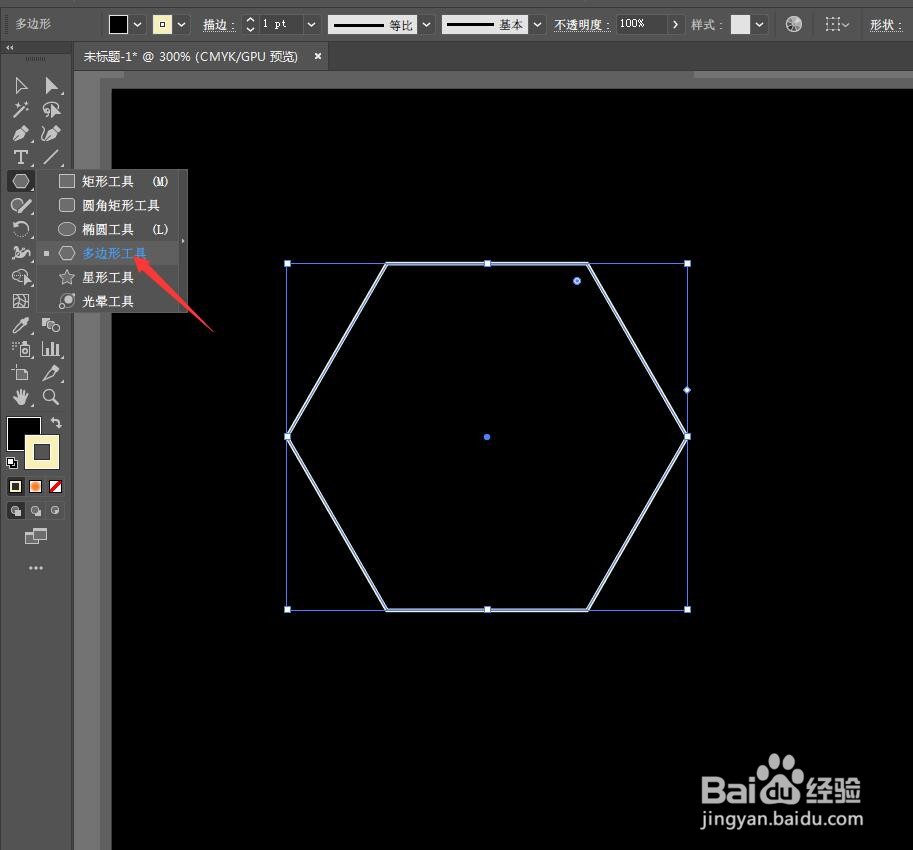Select the Rotate tool

(x=21, y=229)
